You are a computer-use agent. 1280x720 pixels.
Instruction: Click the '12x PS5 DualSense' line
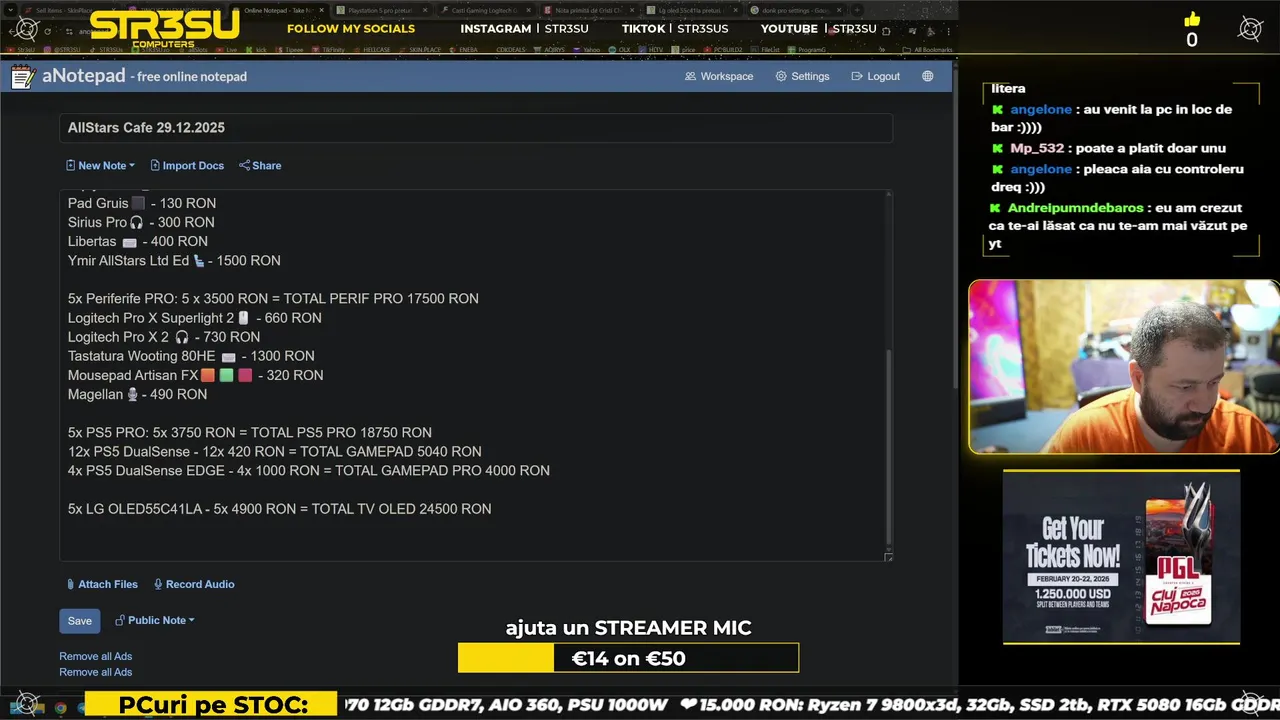(x=275, y=451)
